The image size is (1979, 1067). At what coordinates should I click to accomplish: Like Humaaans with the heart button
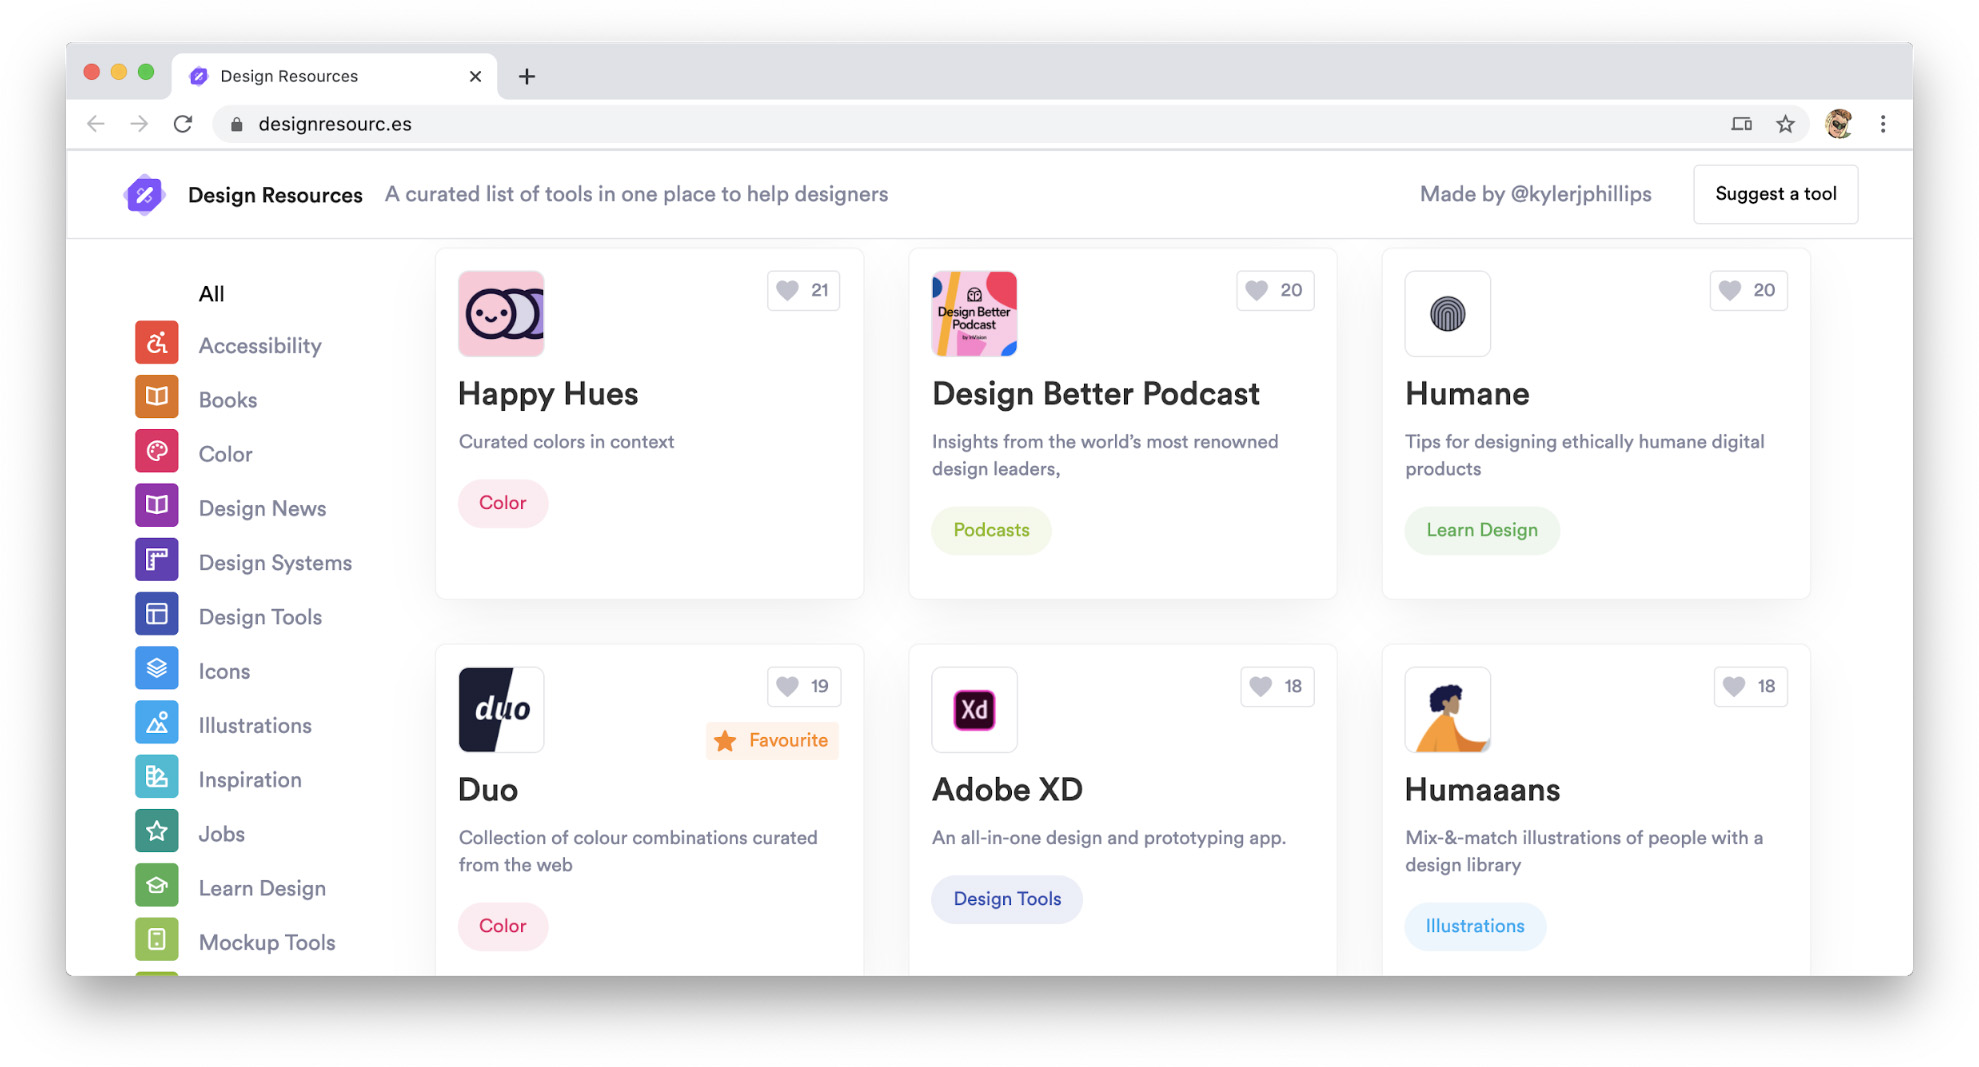(1750, 686)
